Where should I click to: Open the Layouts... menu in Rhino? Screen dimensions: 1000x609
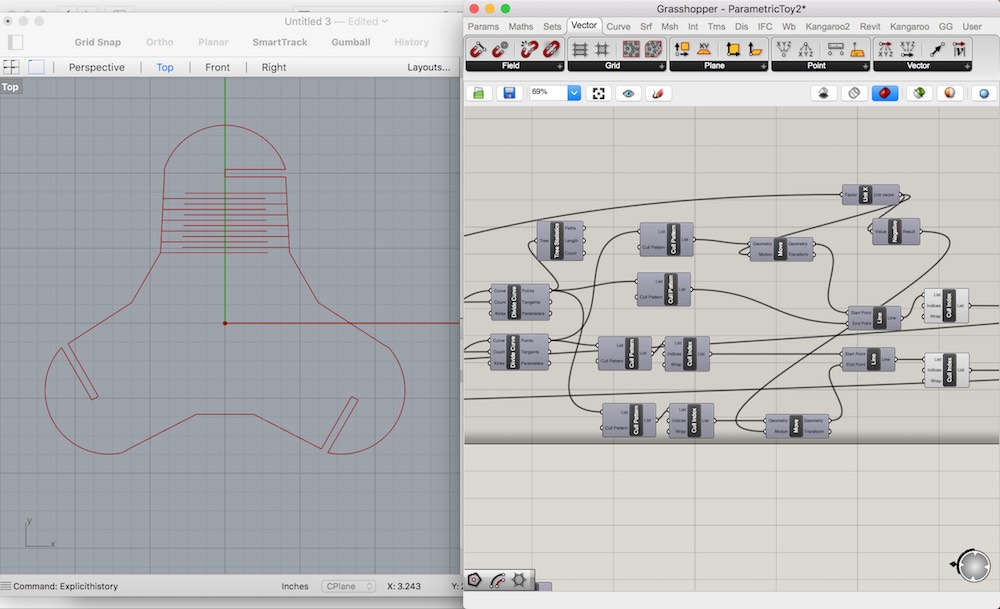point(429,67)
